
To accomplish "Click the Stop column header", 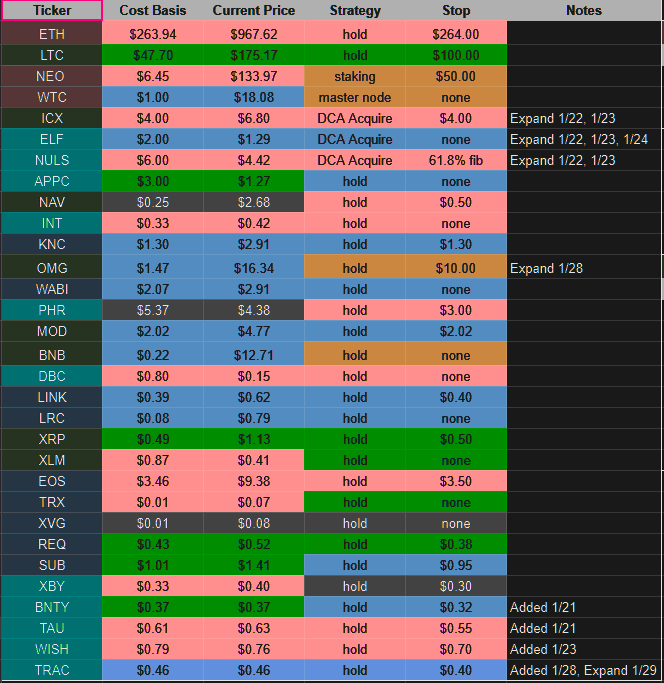I will (456, 10).
